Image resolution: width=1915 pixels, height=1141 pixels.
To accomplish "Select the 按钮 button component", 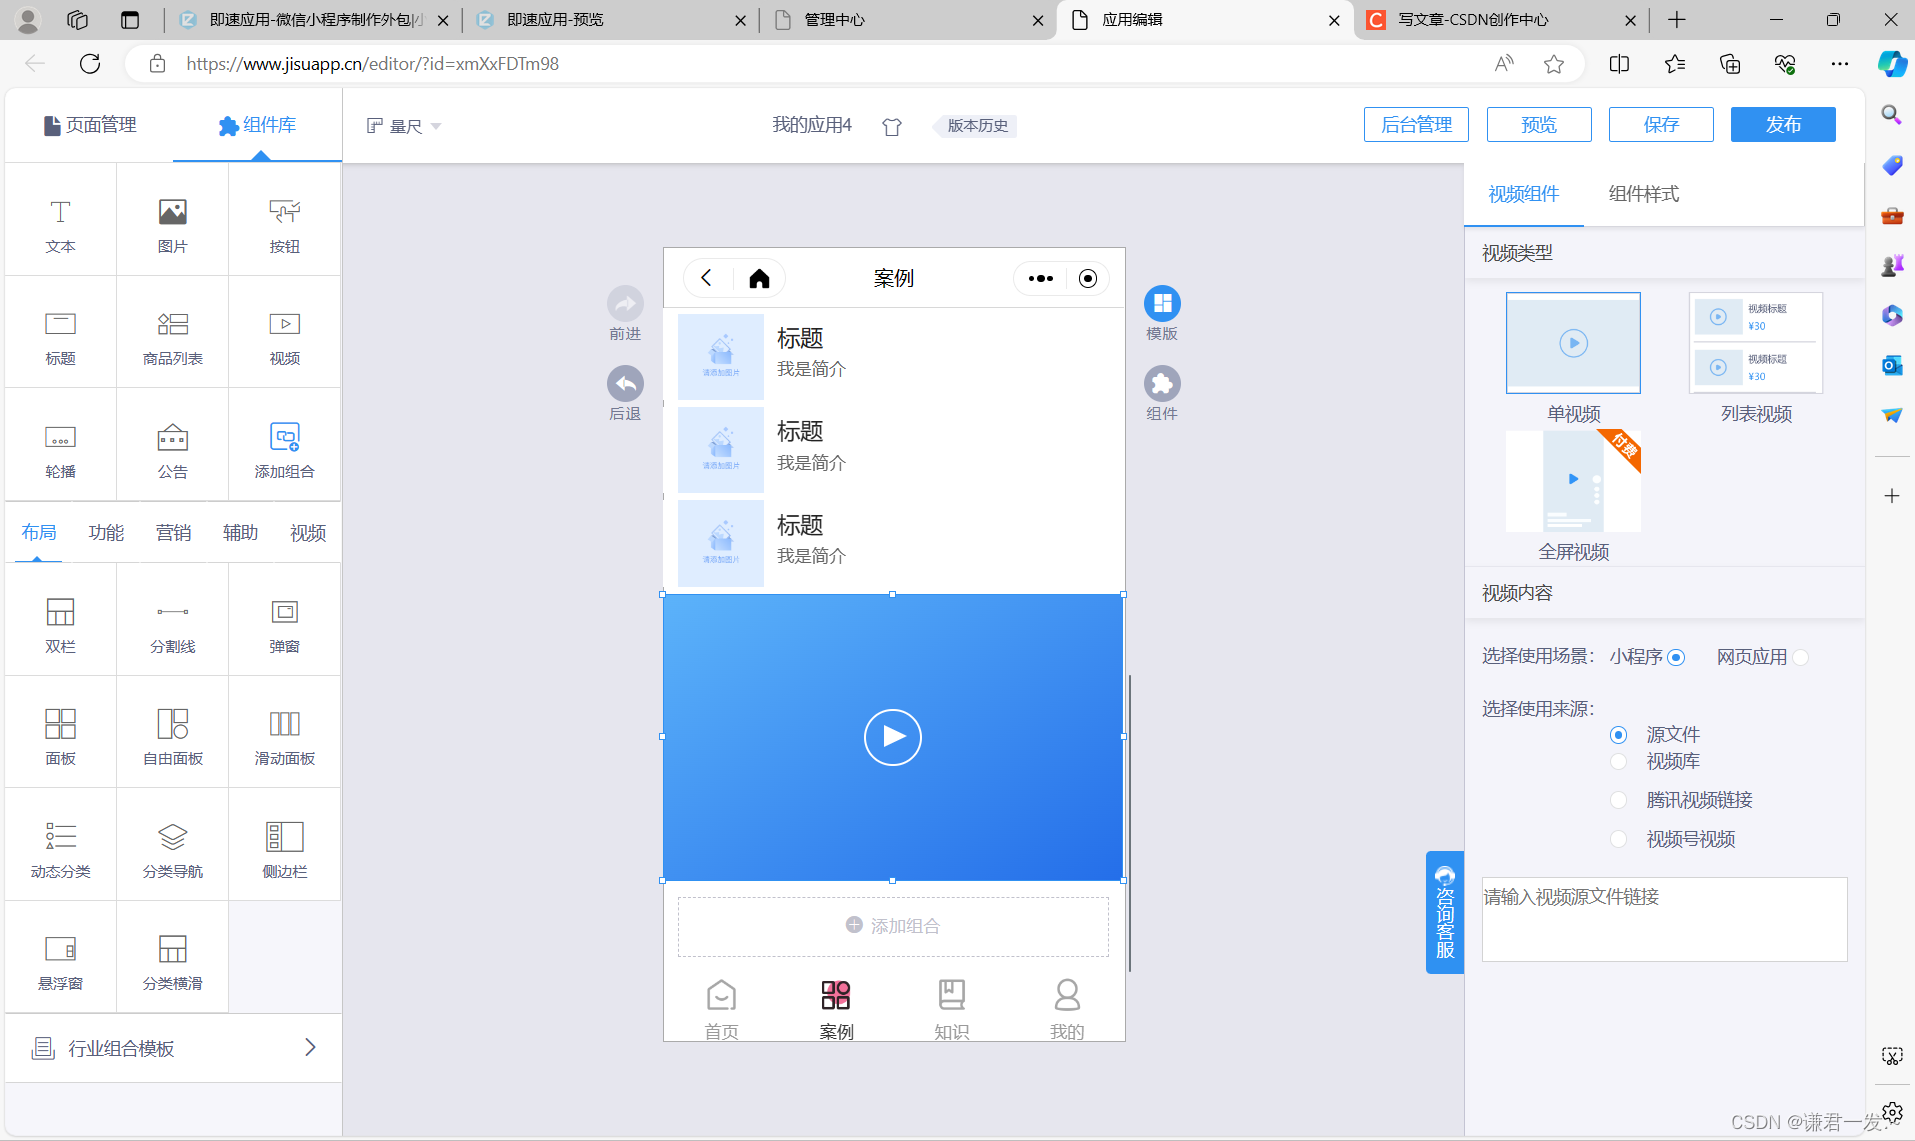I will pos(284,224).
